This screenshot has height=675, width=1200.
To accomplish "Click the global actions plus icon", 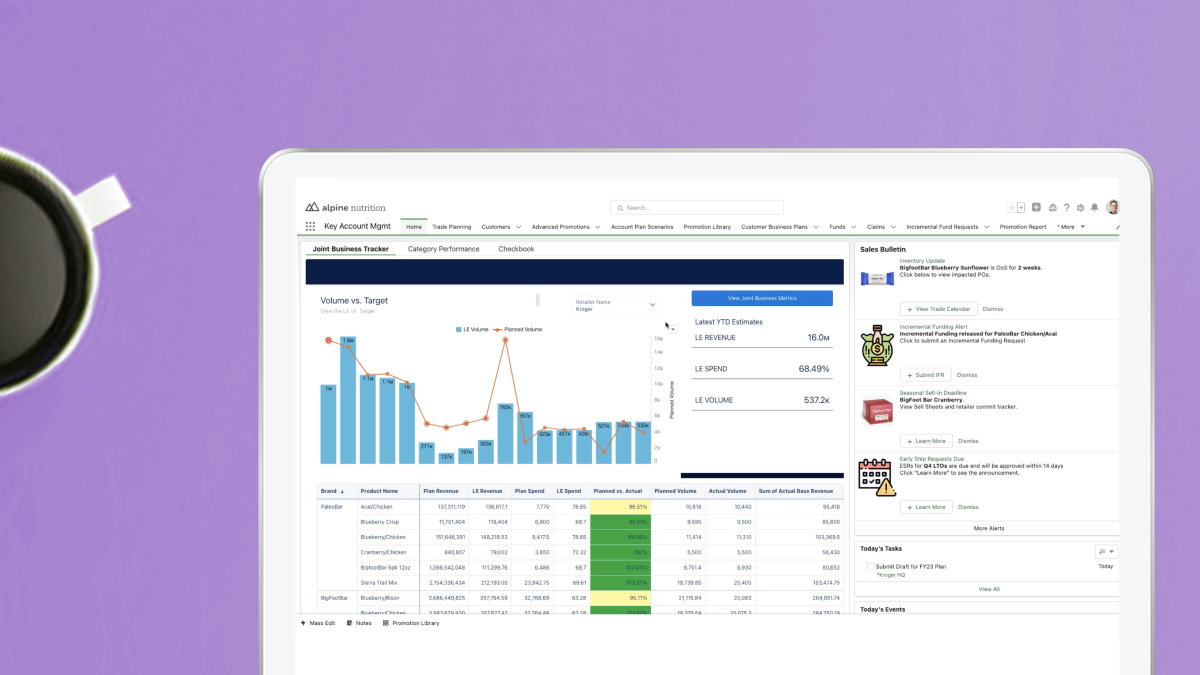I will 1037,208.
